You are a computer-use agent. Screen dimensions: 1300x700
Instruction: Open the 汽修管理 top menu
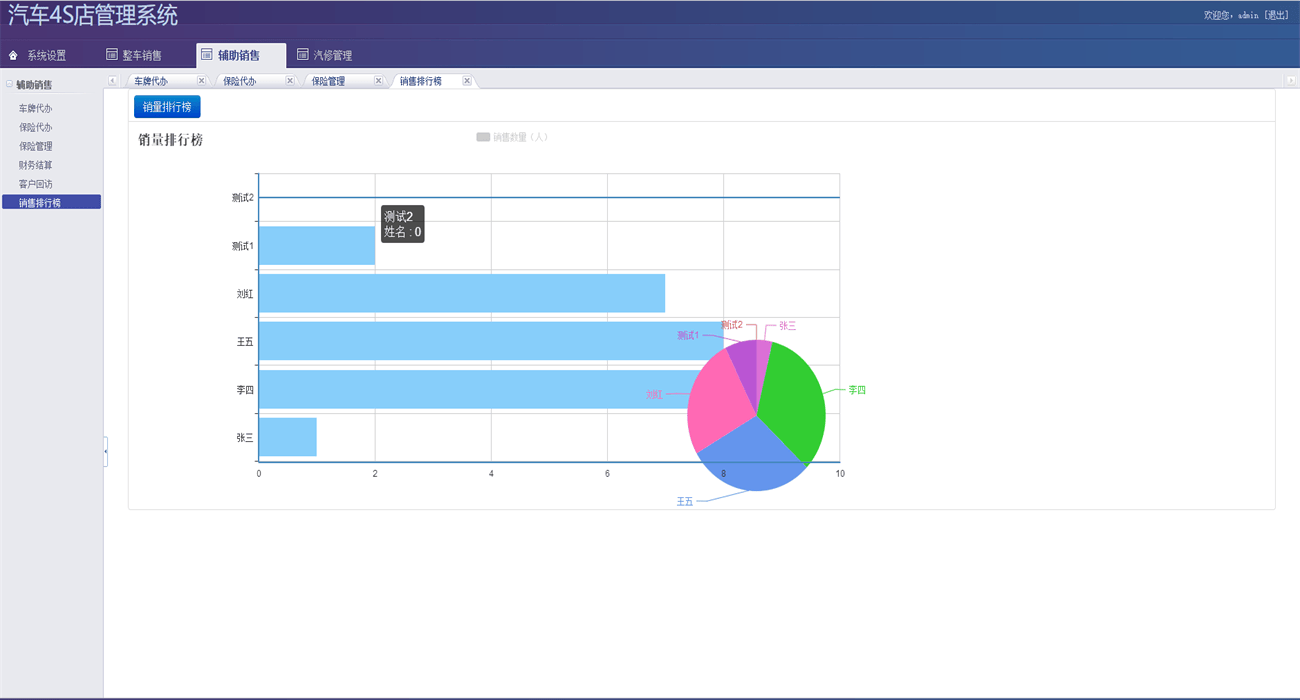click(324, 56)
